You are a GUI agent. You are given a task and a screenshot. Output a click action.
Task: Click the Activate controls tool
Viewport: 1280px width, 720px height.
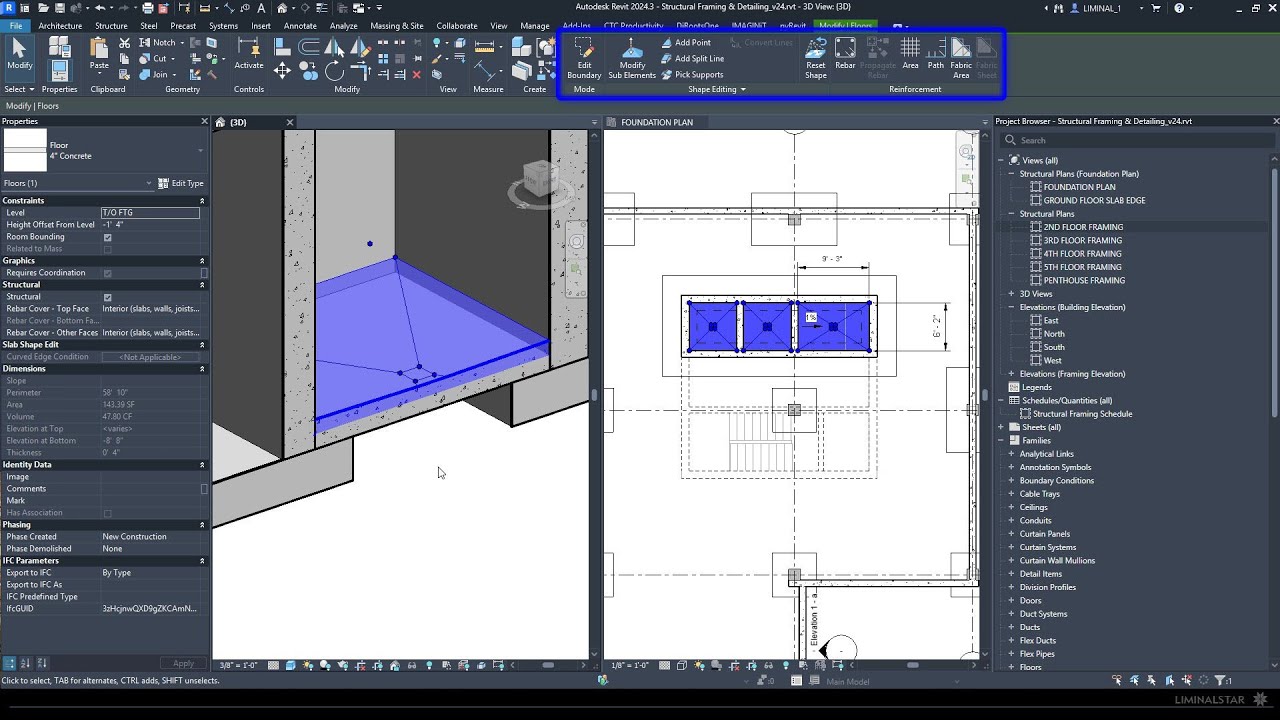tap(249, 54)
